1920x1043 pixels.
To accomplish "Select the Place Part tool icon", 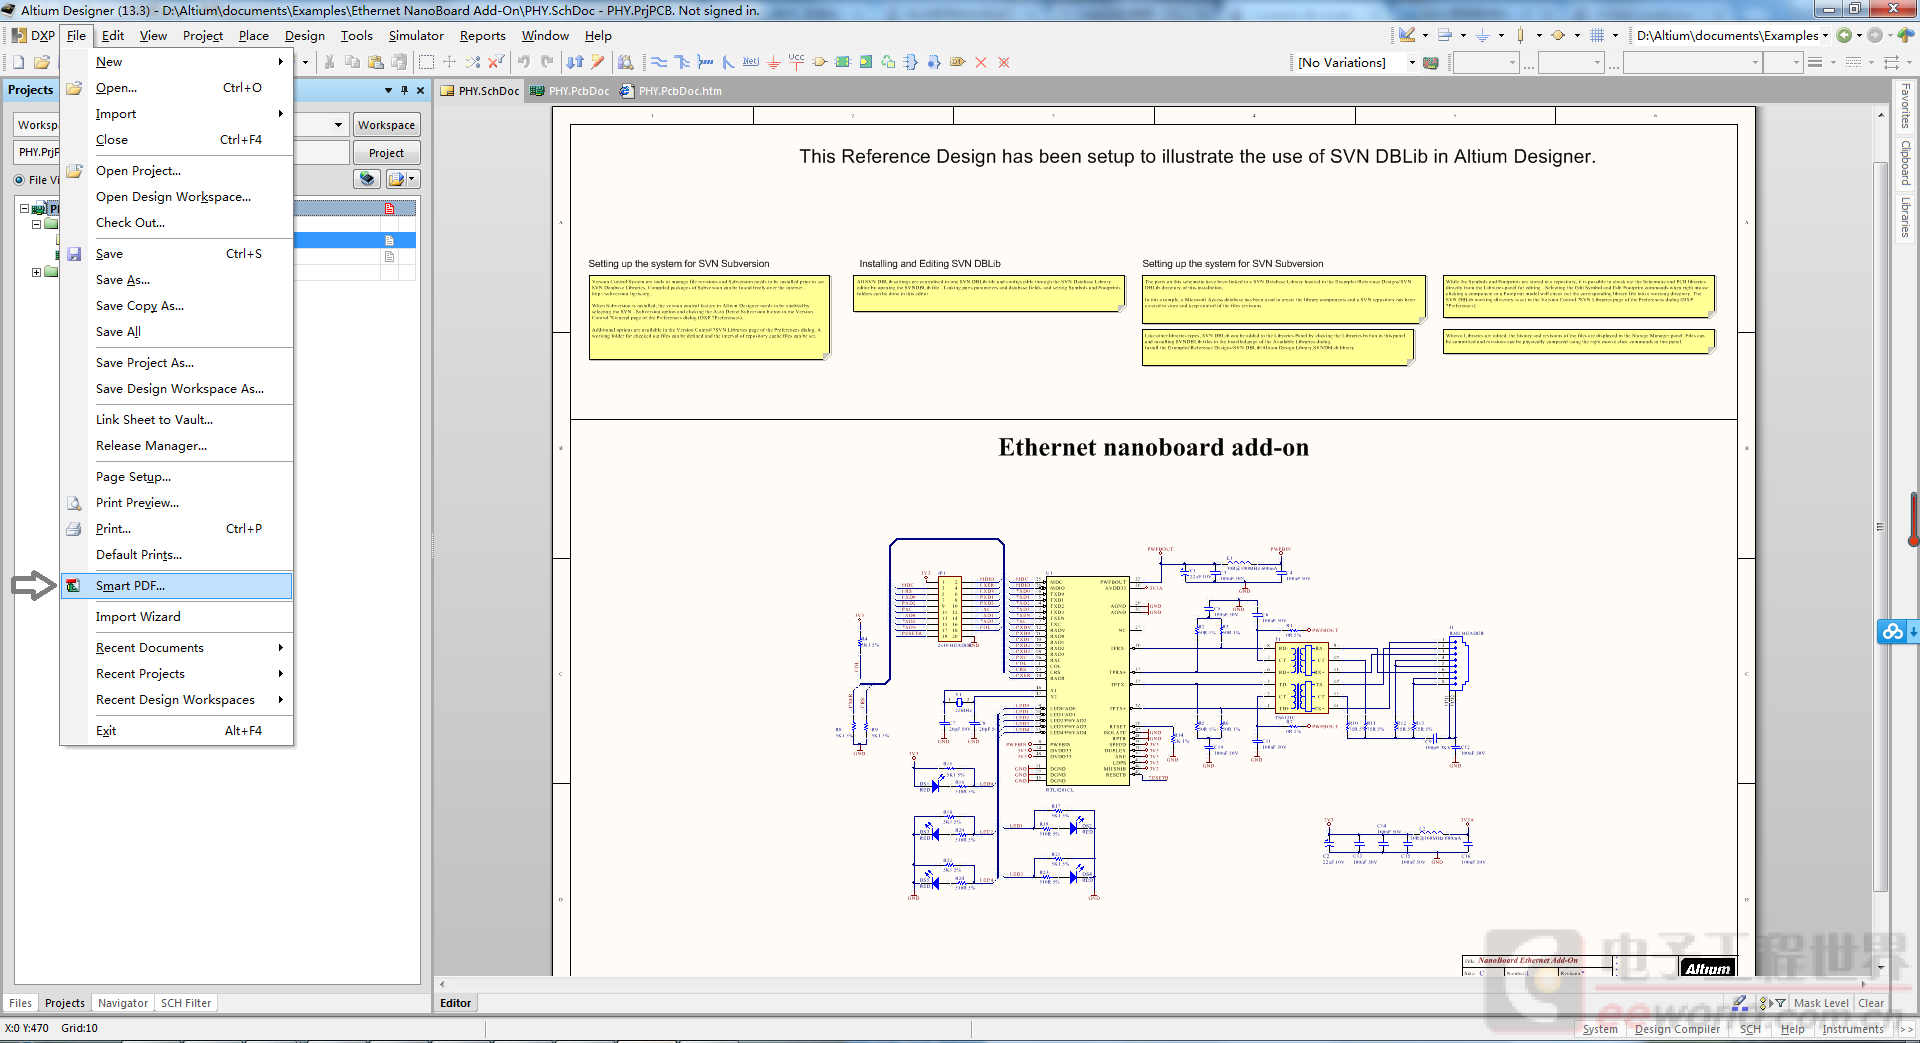I will pyautogui.click(x=820, y=62).
